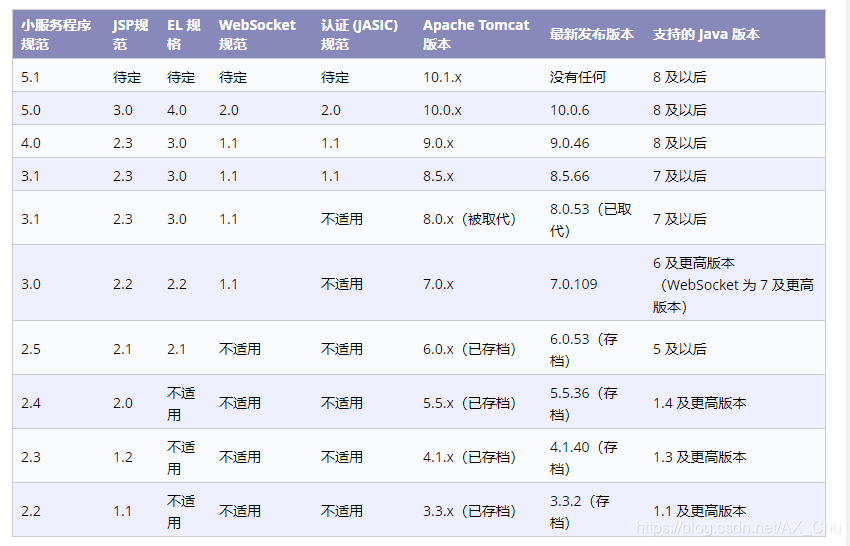Click the '最新发布版本' column header
The image size is (850, 546).
(591, 34)
